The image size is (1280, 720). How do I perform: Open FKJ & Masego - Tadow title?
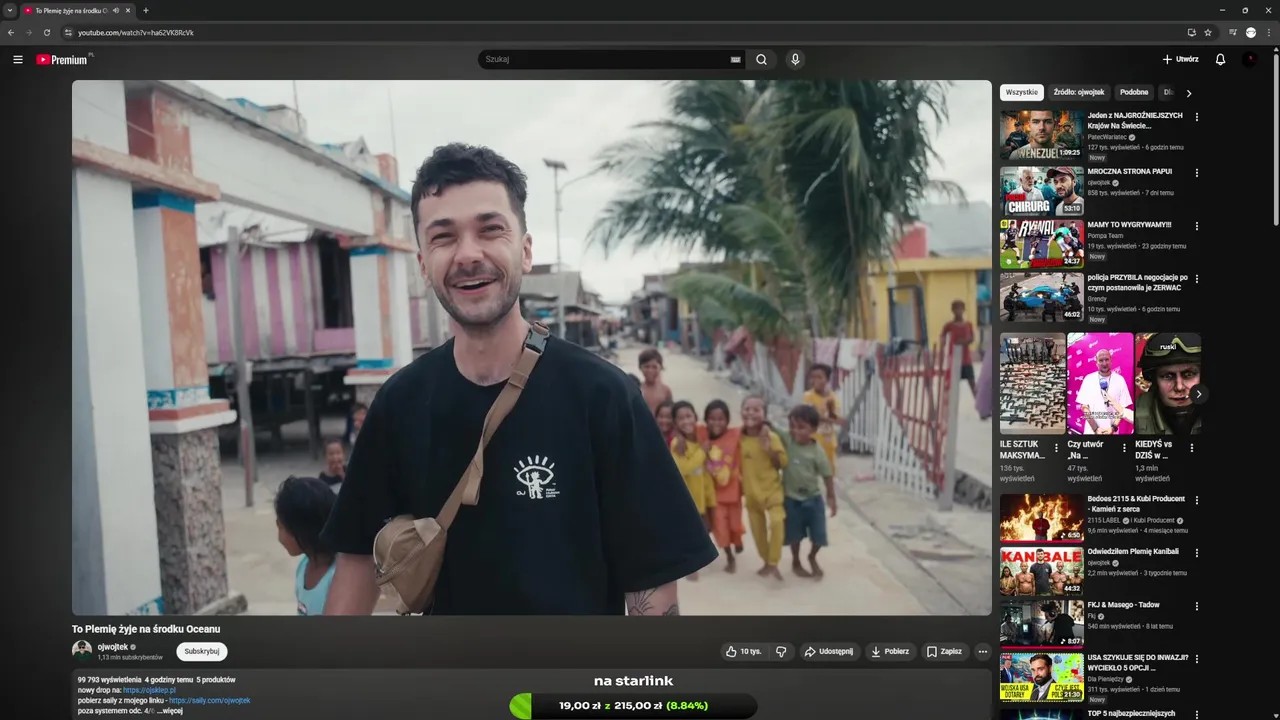(x=1124, y=605)
